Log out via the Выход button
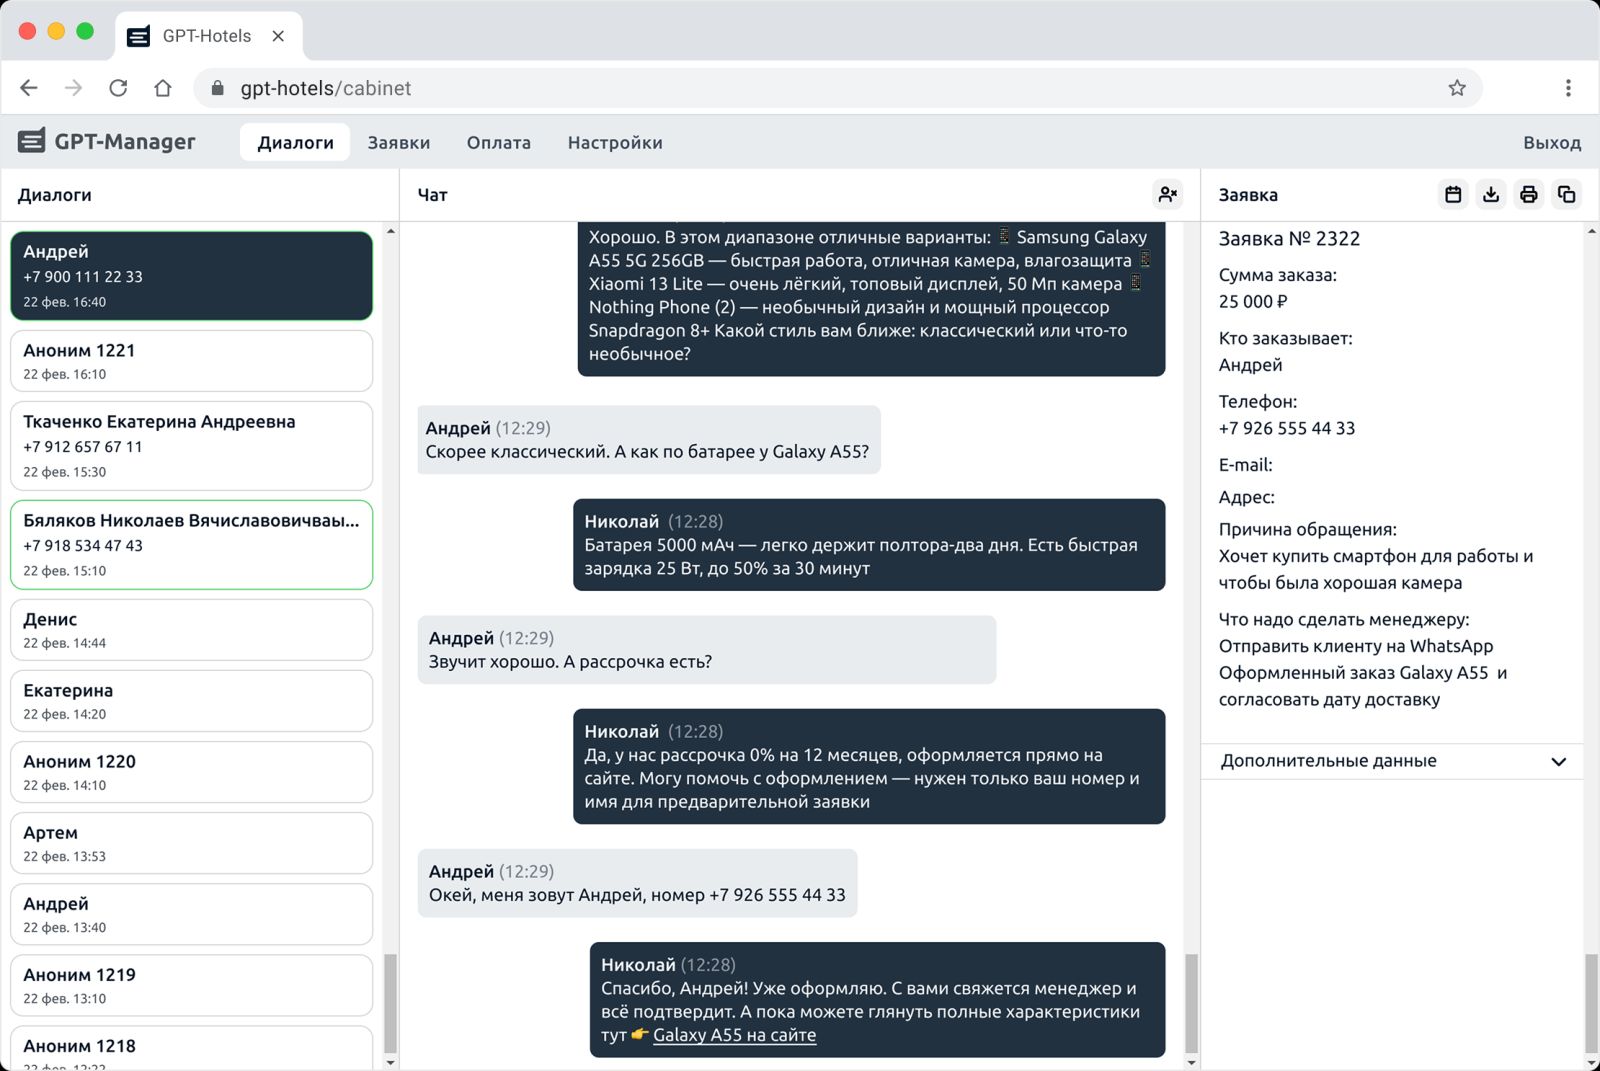1600x1071 pixels. 1551,143
